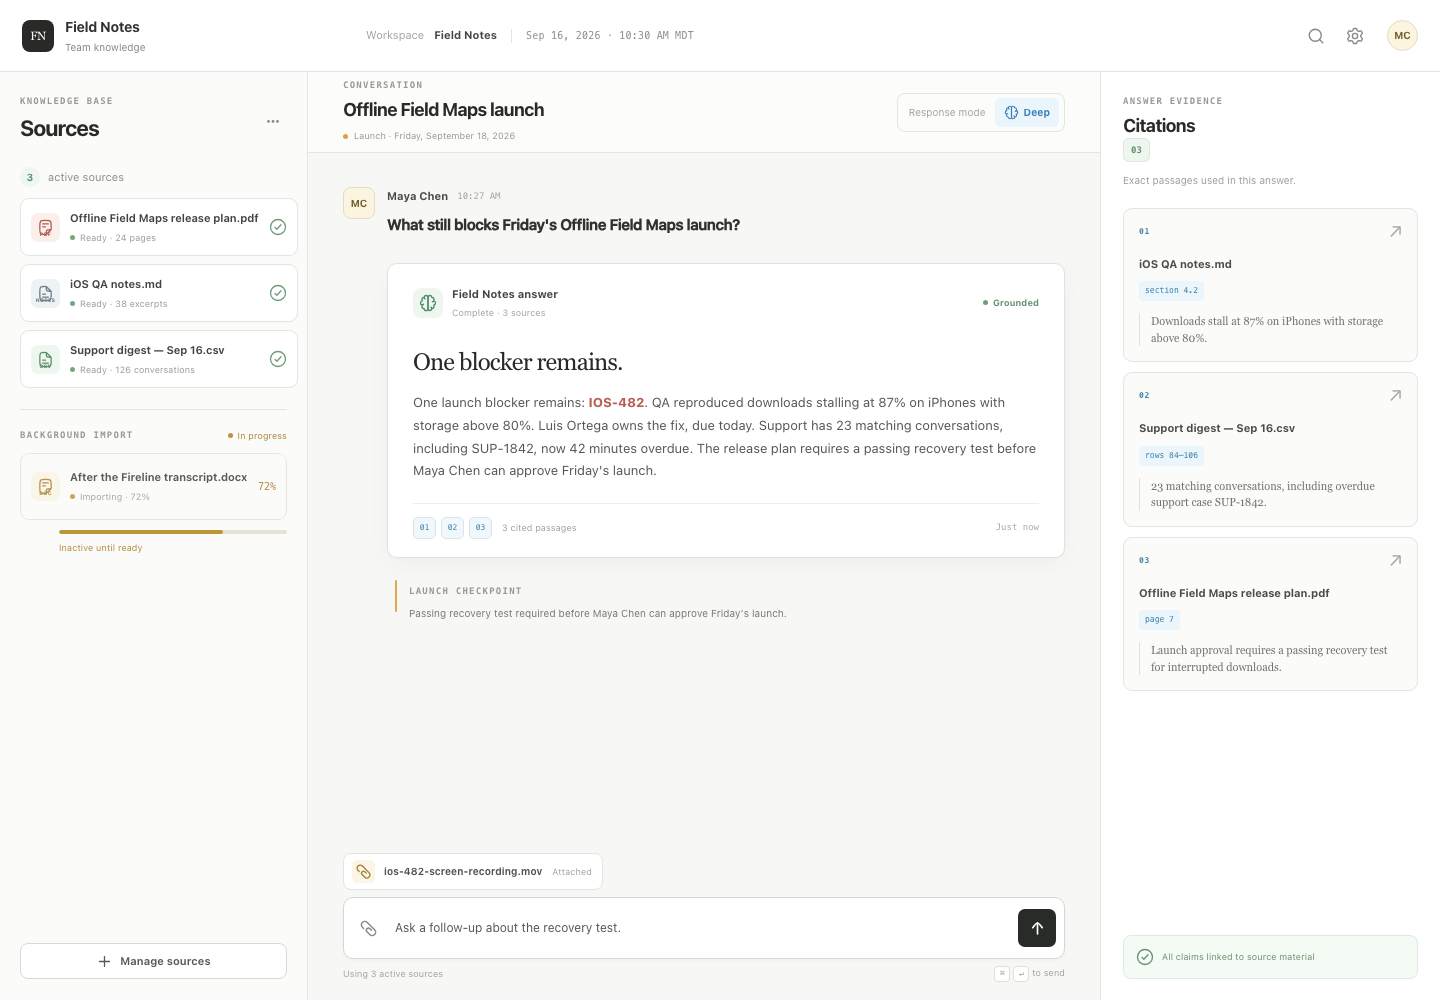Click the Fireline transcript document icon
This screenshot has height=1000, width=1440.
click(x=45, y=487)
